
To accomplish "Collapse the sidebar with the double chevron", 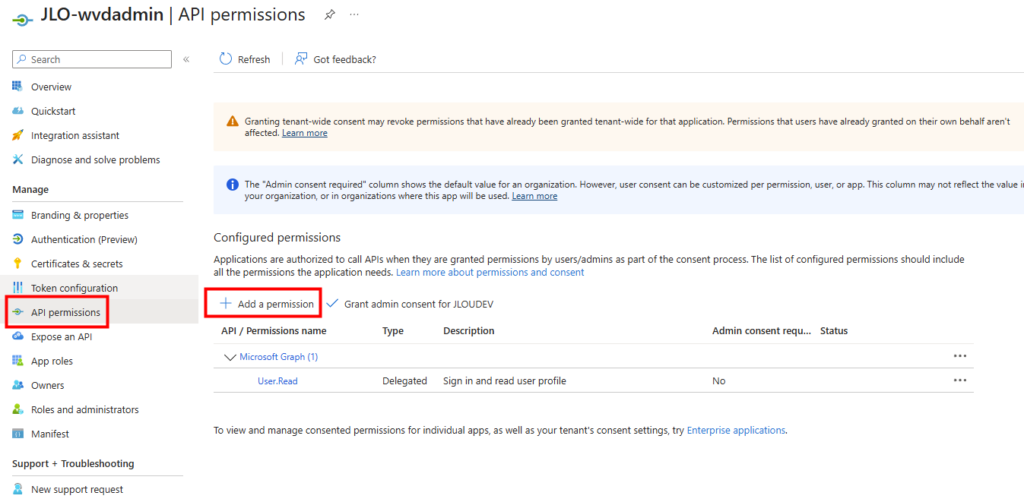I will coord(186,60).
